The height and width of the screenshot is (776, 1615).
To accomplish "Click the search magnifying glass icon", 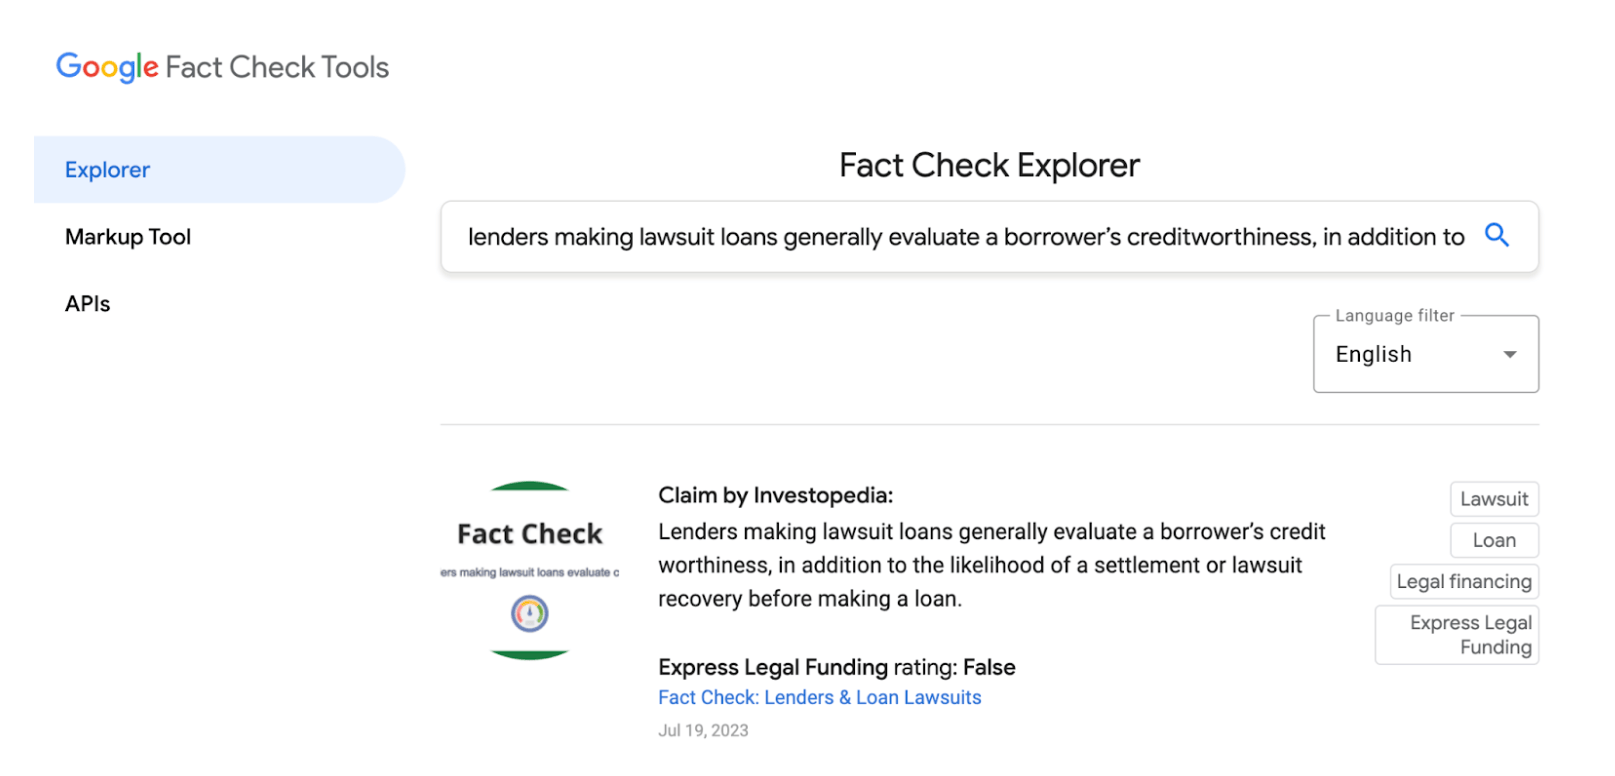I will [x=1497, y=236].
